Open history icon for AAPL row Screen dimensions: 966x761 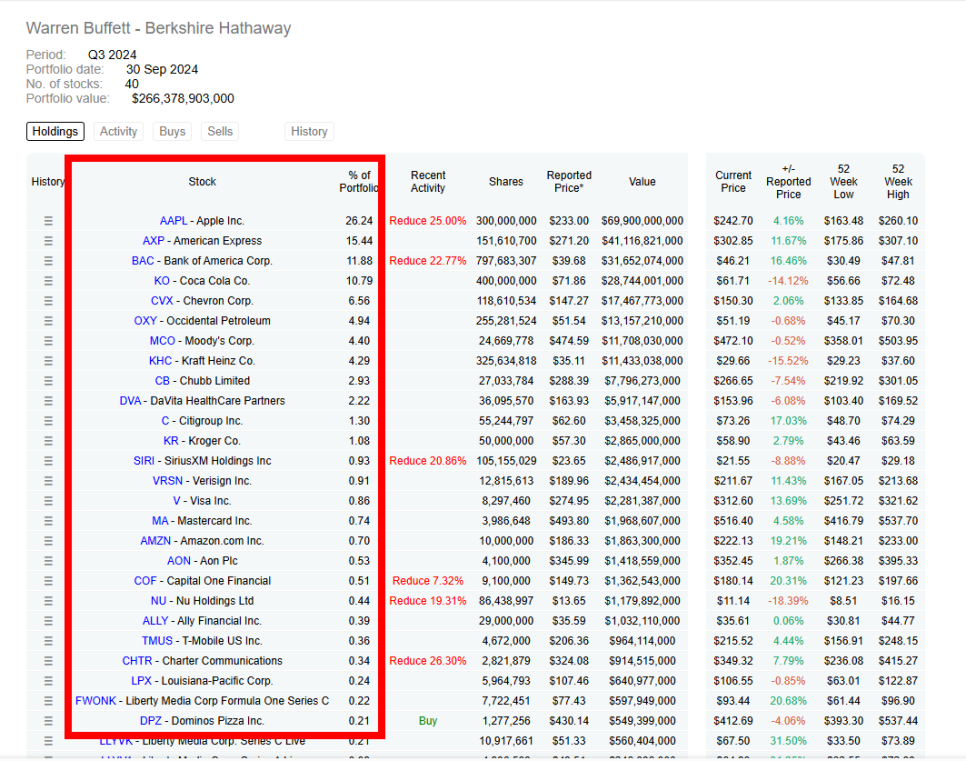click(x=48, y=221)
